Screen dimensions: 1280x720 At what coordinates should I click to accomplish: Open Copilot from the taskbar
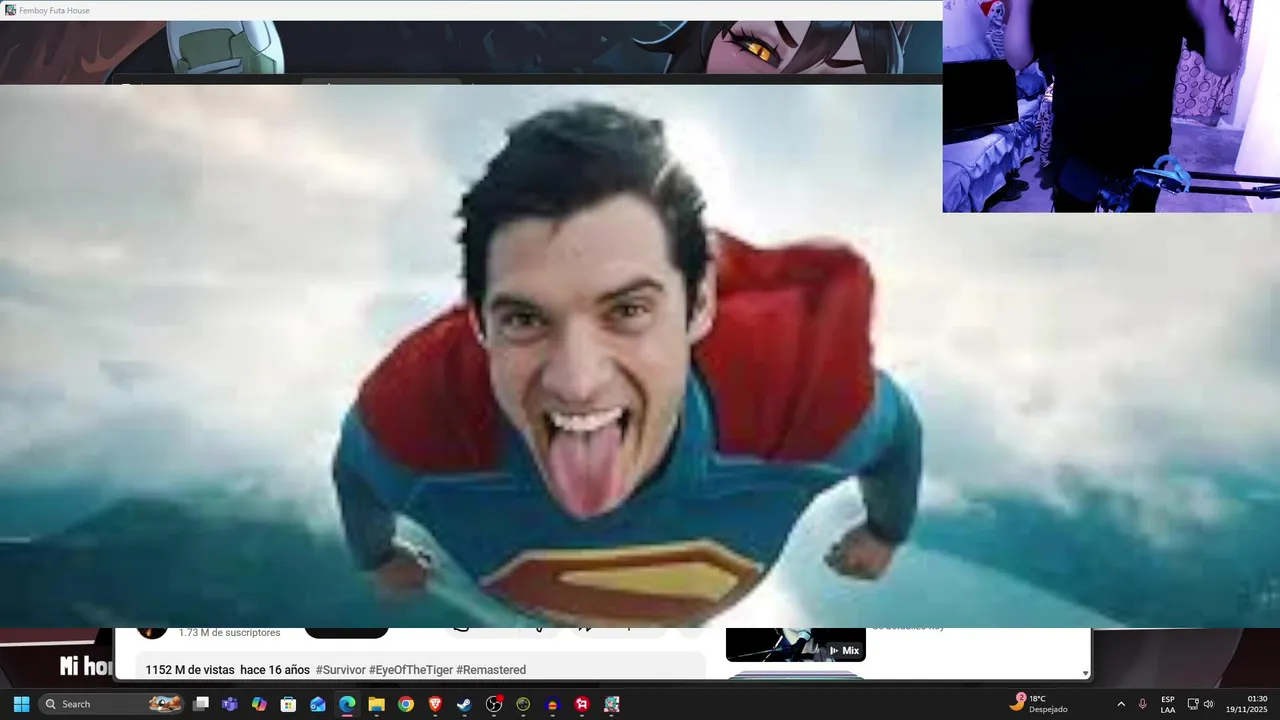point(259,704)
